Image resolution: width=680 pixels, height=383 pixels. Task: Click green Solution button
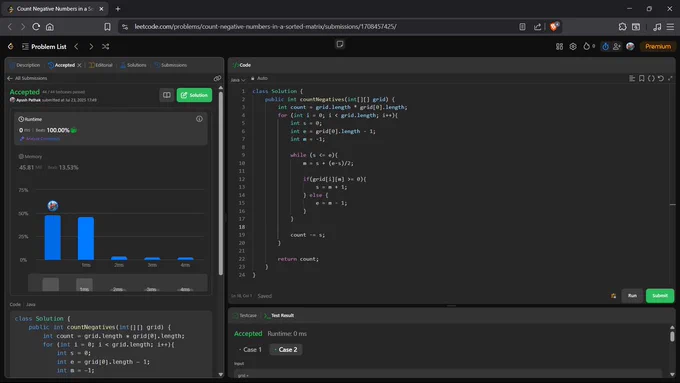[x=194, y=95]
